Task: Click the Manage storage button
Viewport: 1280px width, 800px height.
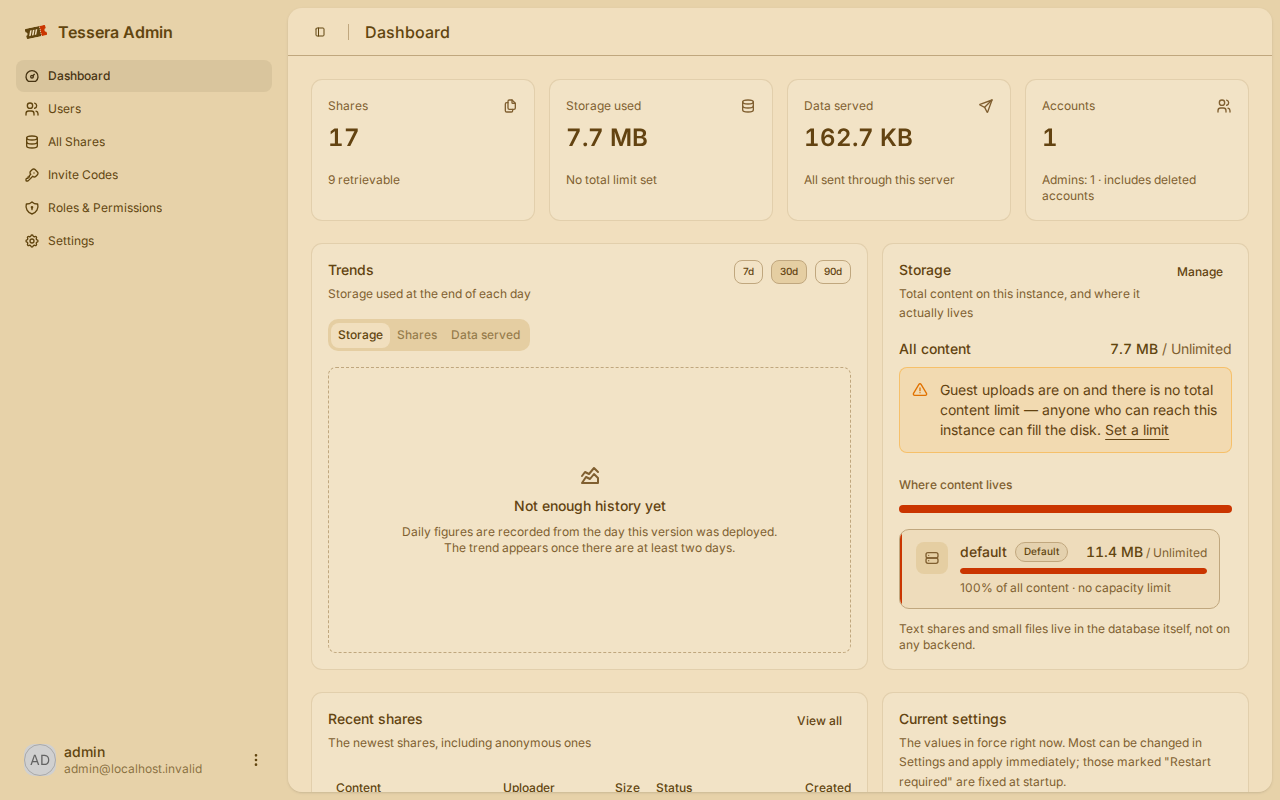Action: tap(1200, 272)
